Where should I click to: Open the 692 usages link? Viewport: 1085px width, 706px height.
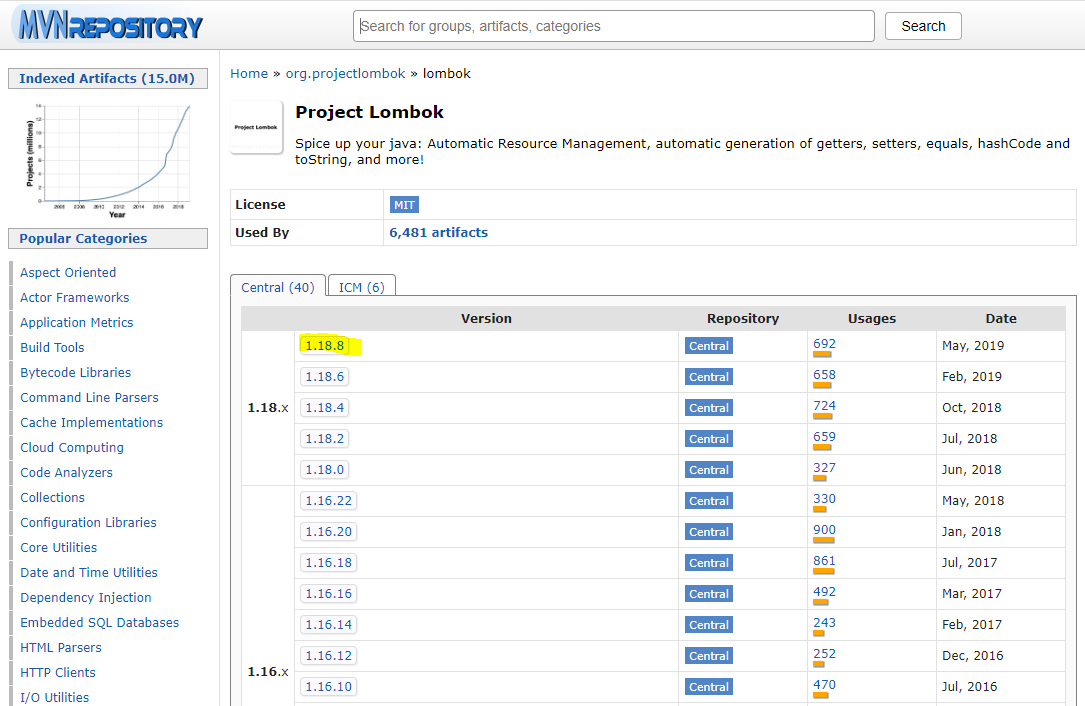(824, 344)
